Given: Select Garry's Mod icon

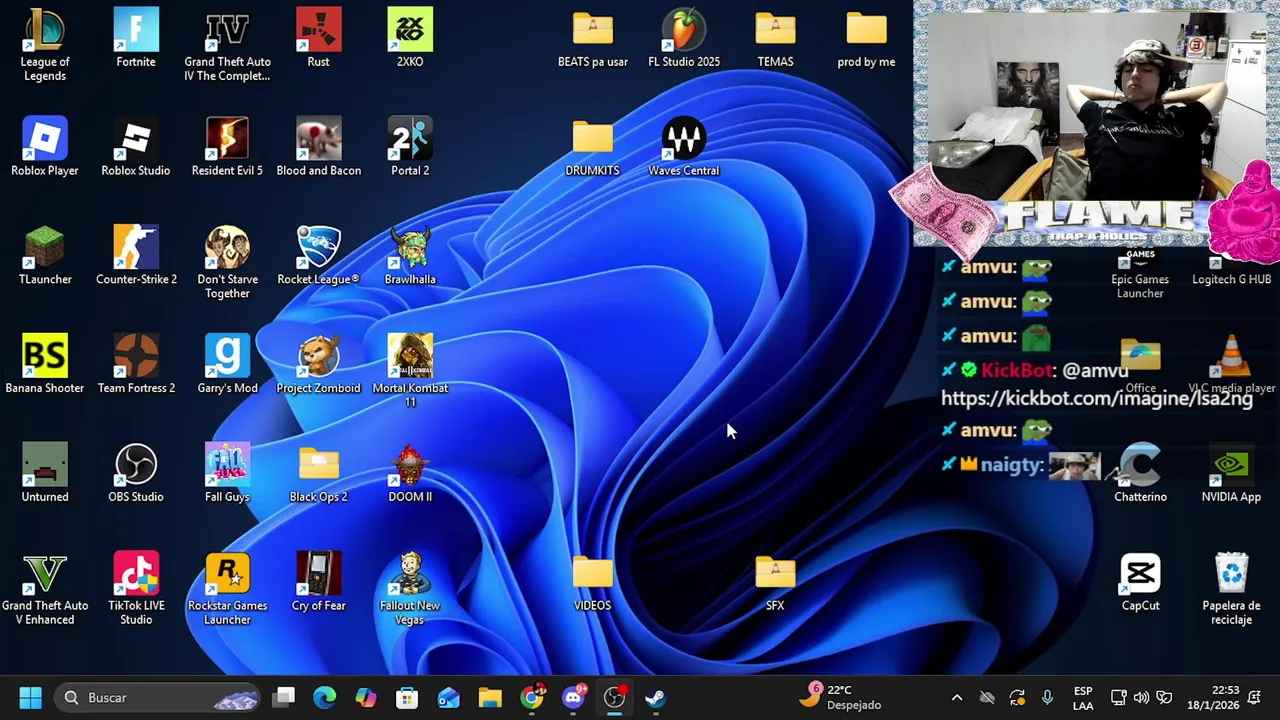Looking at the screenshot, I should point(227,364).
